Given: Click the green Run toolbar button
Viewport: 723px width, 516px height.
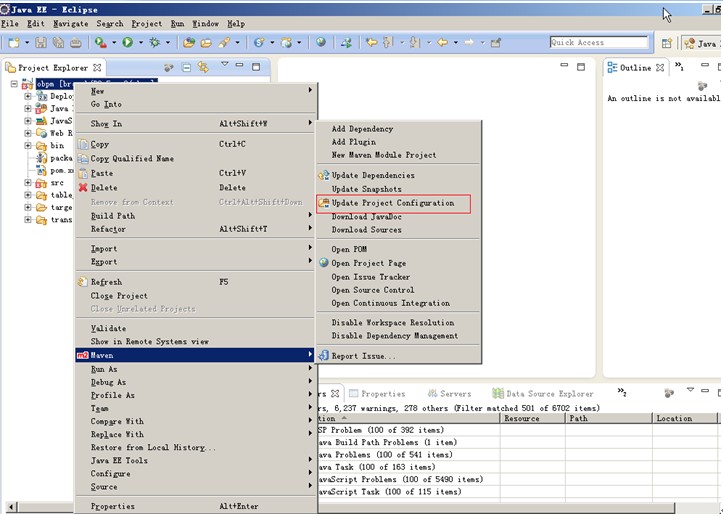Looking at the screenshot, I should tap(127, 42).
